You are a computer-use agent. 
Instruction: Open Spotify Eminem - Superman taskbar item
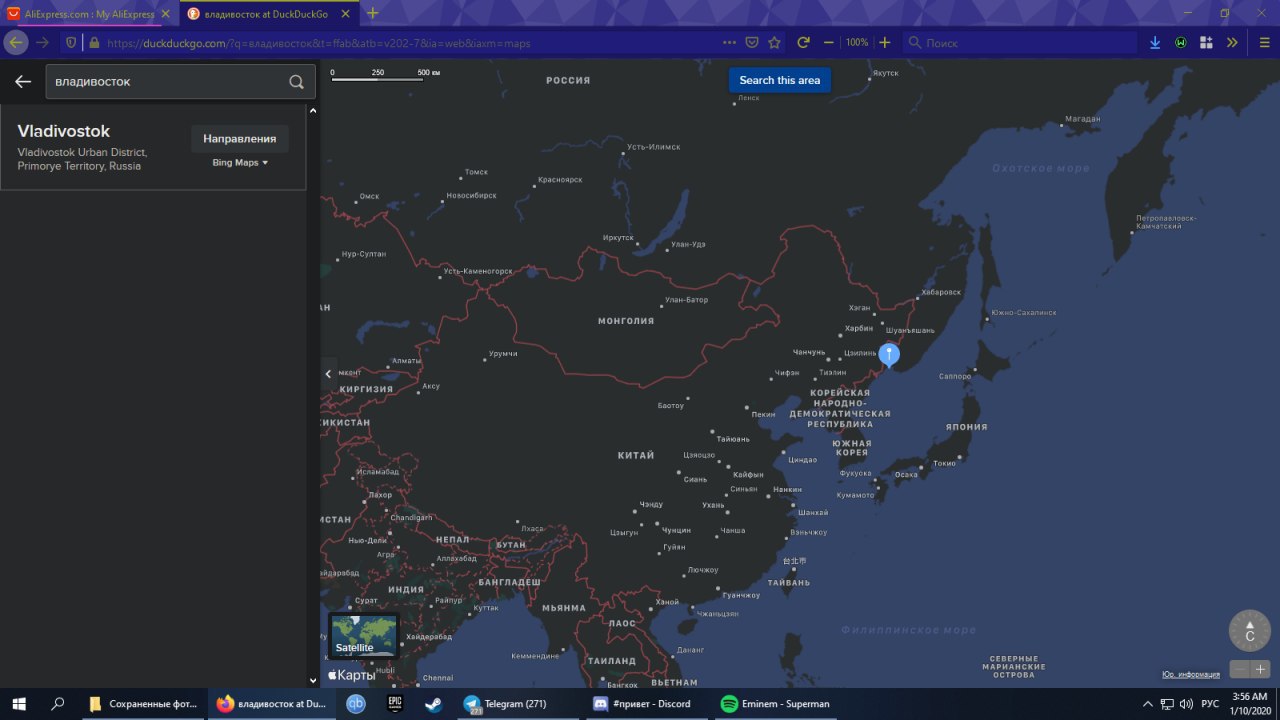click(775, 704)
